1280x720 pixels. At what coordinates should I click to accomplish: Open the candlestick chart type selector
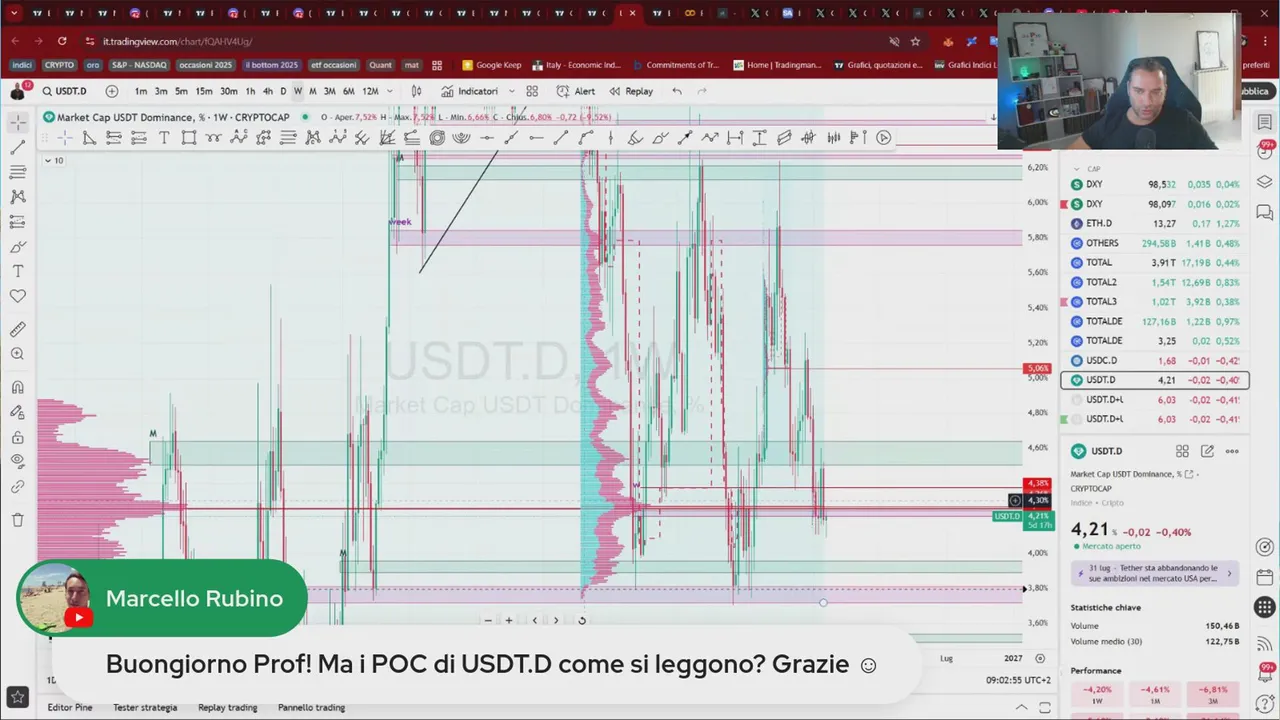(x=416, y=91)
